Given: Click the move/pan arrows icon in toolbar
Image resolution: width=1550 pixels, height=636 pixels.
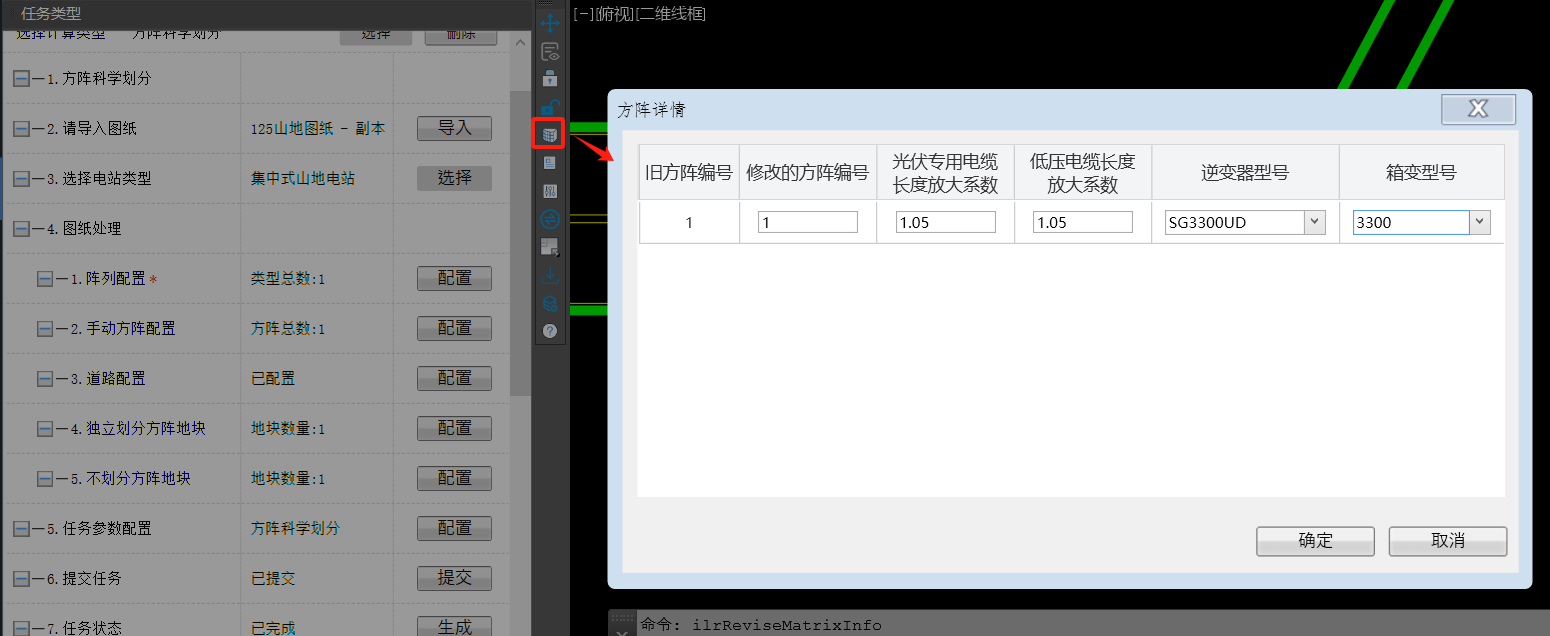Looking at the screenshot, I should 550,23.
